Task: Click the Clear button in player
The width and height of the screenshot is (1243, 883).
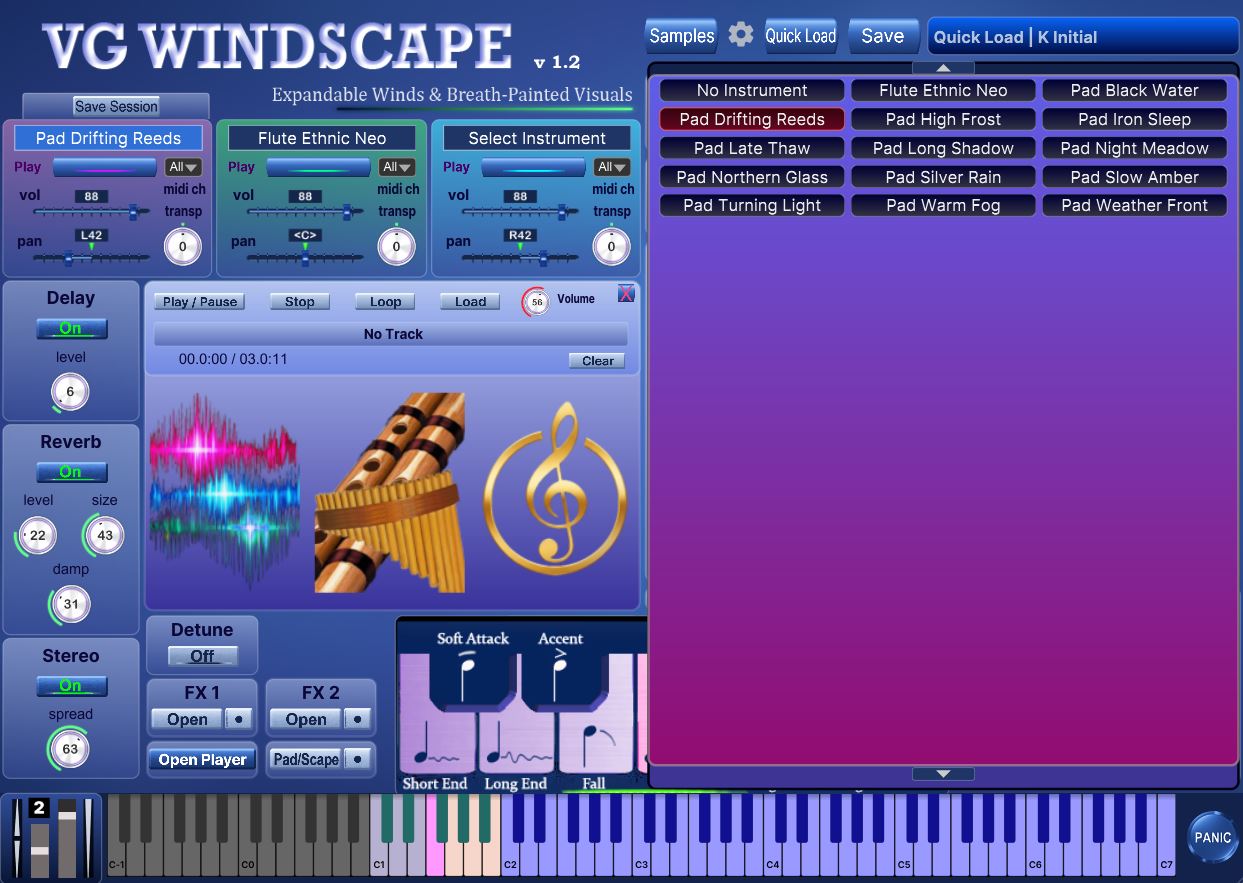Action: [x=597, y=361]
